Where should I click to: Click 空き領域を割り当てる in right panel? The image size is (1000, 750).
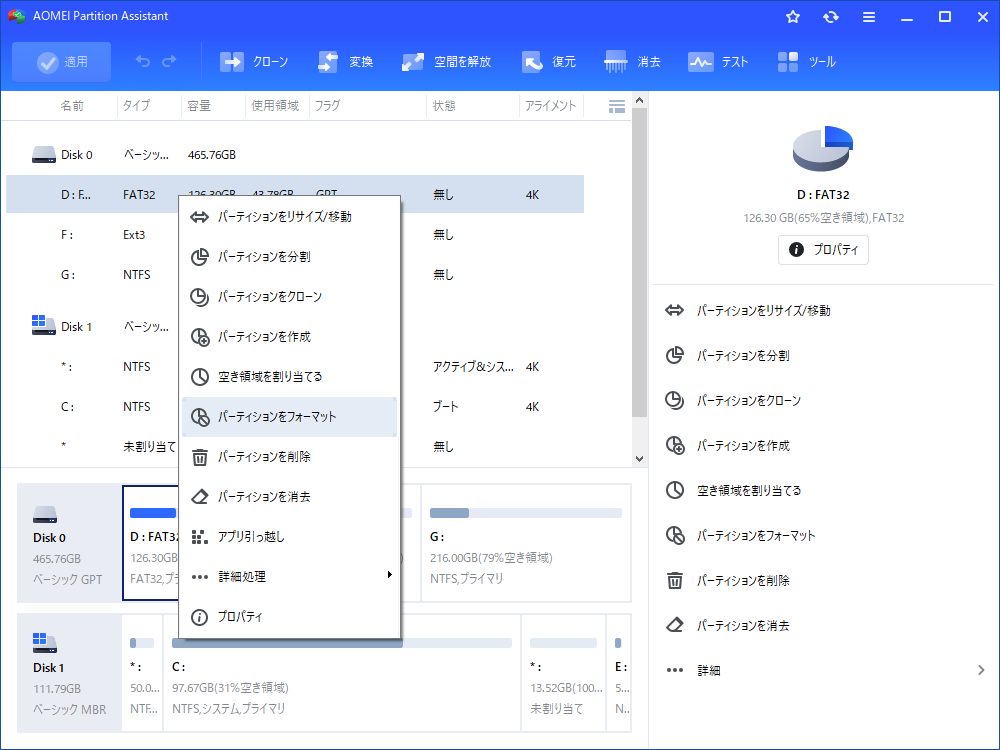click(x=733, y=490)
